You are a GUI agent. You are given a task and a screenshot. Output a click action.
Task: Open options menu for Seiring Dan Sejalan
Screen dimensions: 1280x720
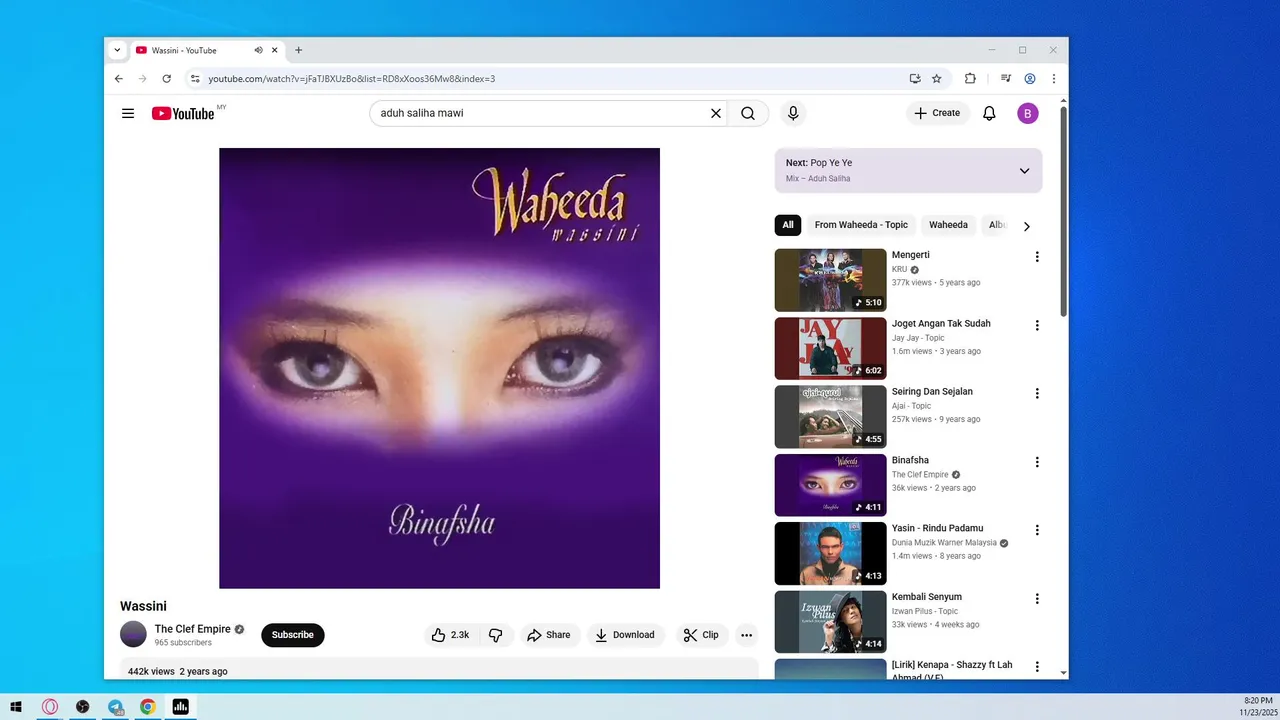(x=1037, y=393)
